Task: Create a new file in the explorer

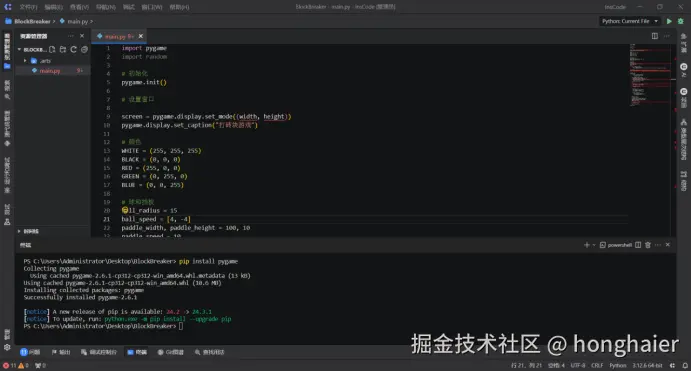Action: [52, 49]
